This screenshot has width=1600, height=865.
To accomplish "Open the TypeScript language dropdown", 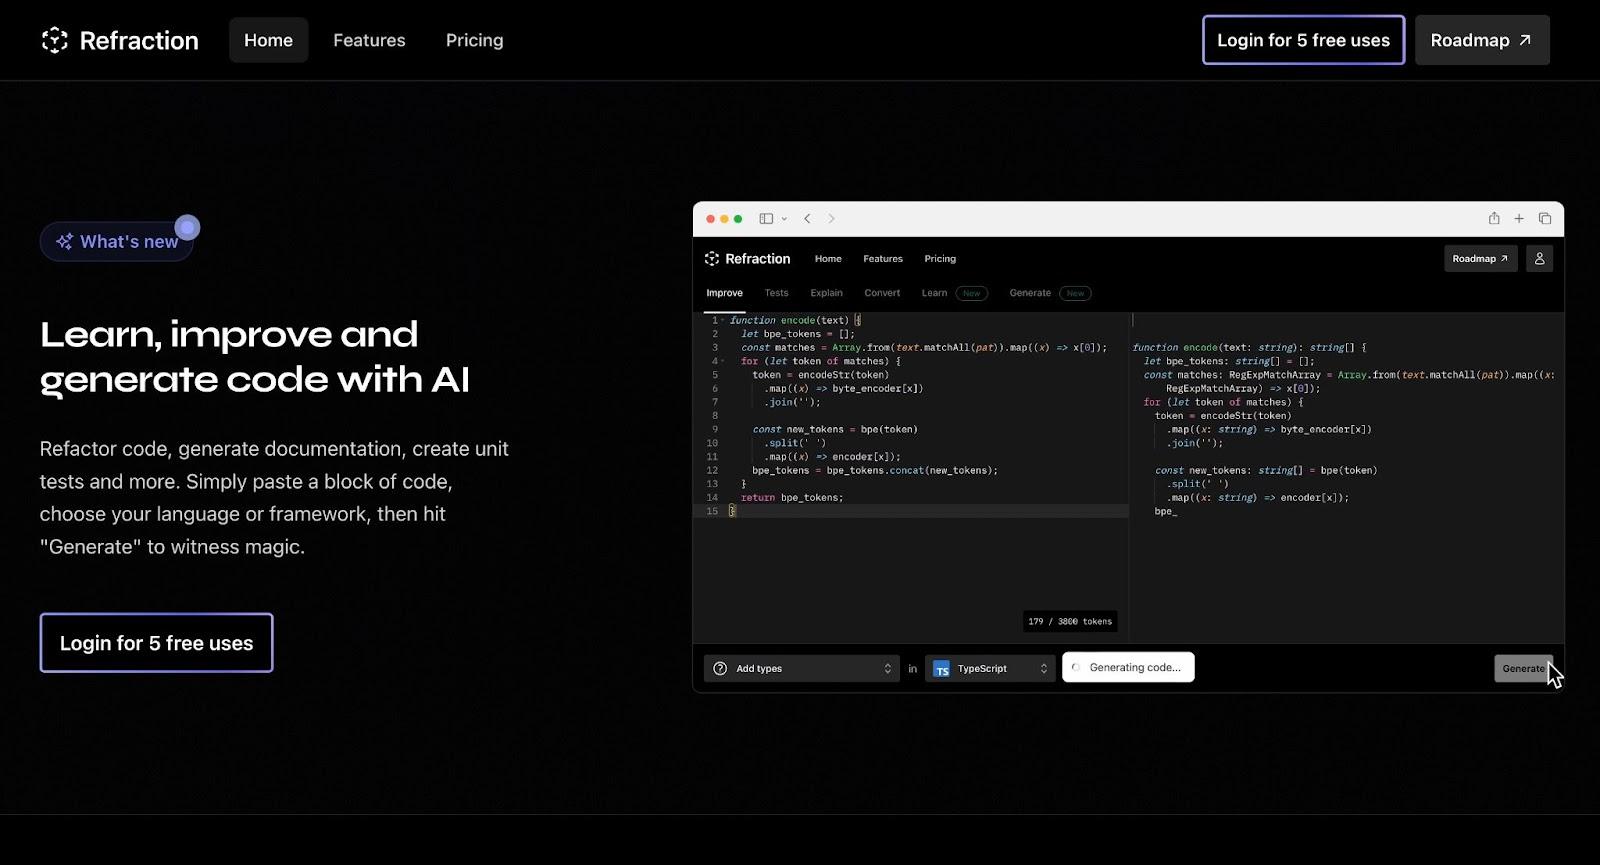I will [x=990, y=669].
